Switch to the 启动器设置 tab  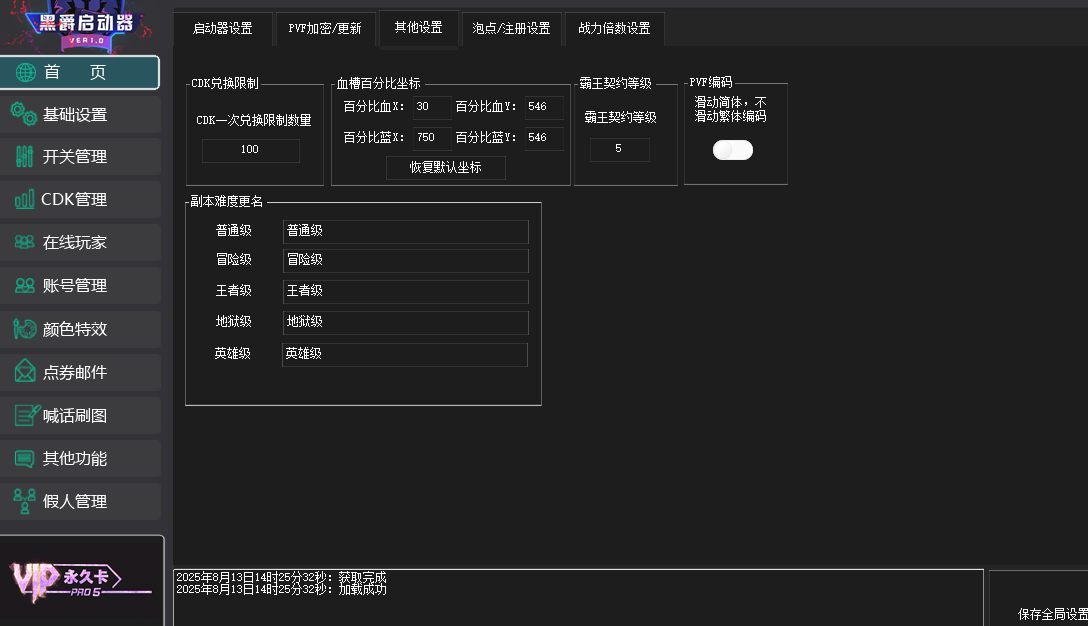tap(222, 29)
